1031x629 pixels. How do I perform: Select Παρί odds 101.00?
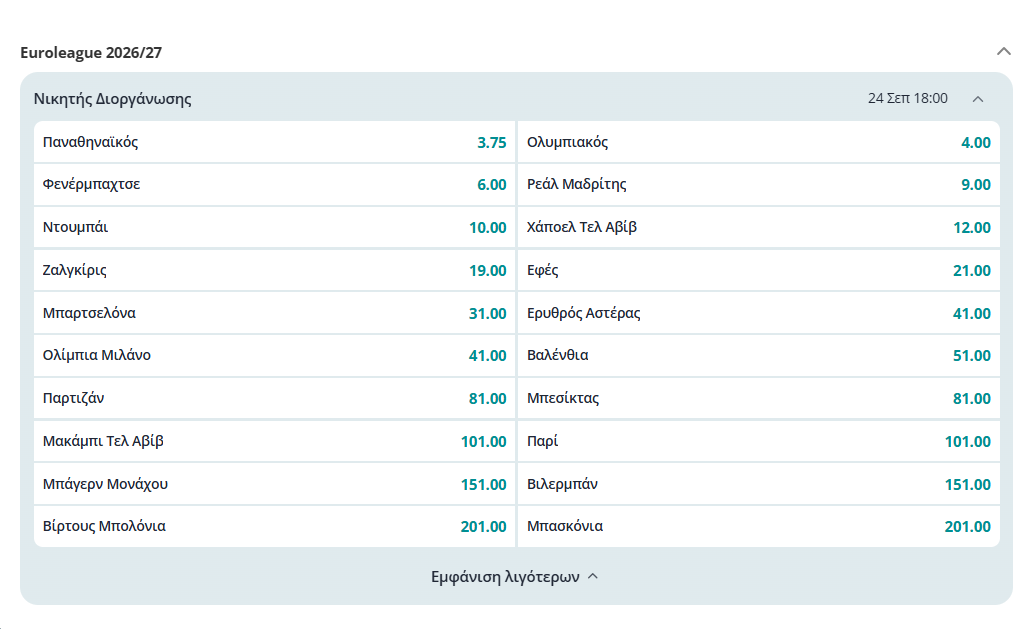(759, 441)
